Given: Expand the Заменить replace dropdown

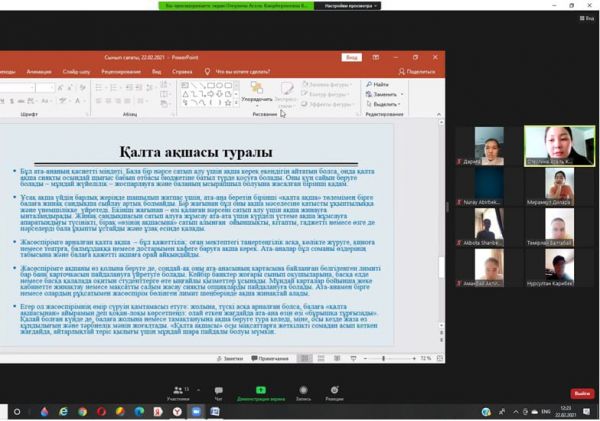Looking at the screenshot, I should pos(386,94).
